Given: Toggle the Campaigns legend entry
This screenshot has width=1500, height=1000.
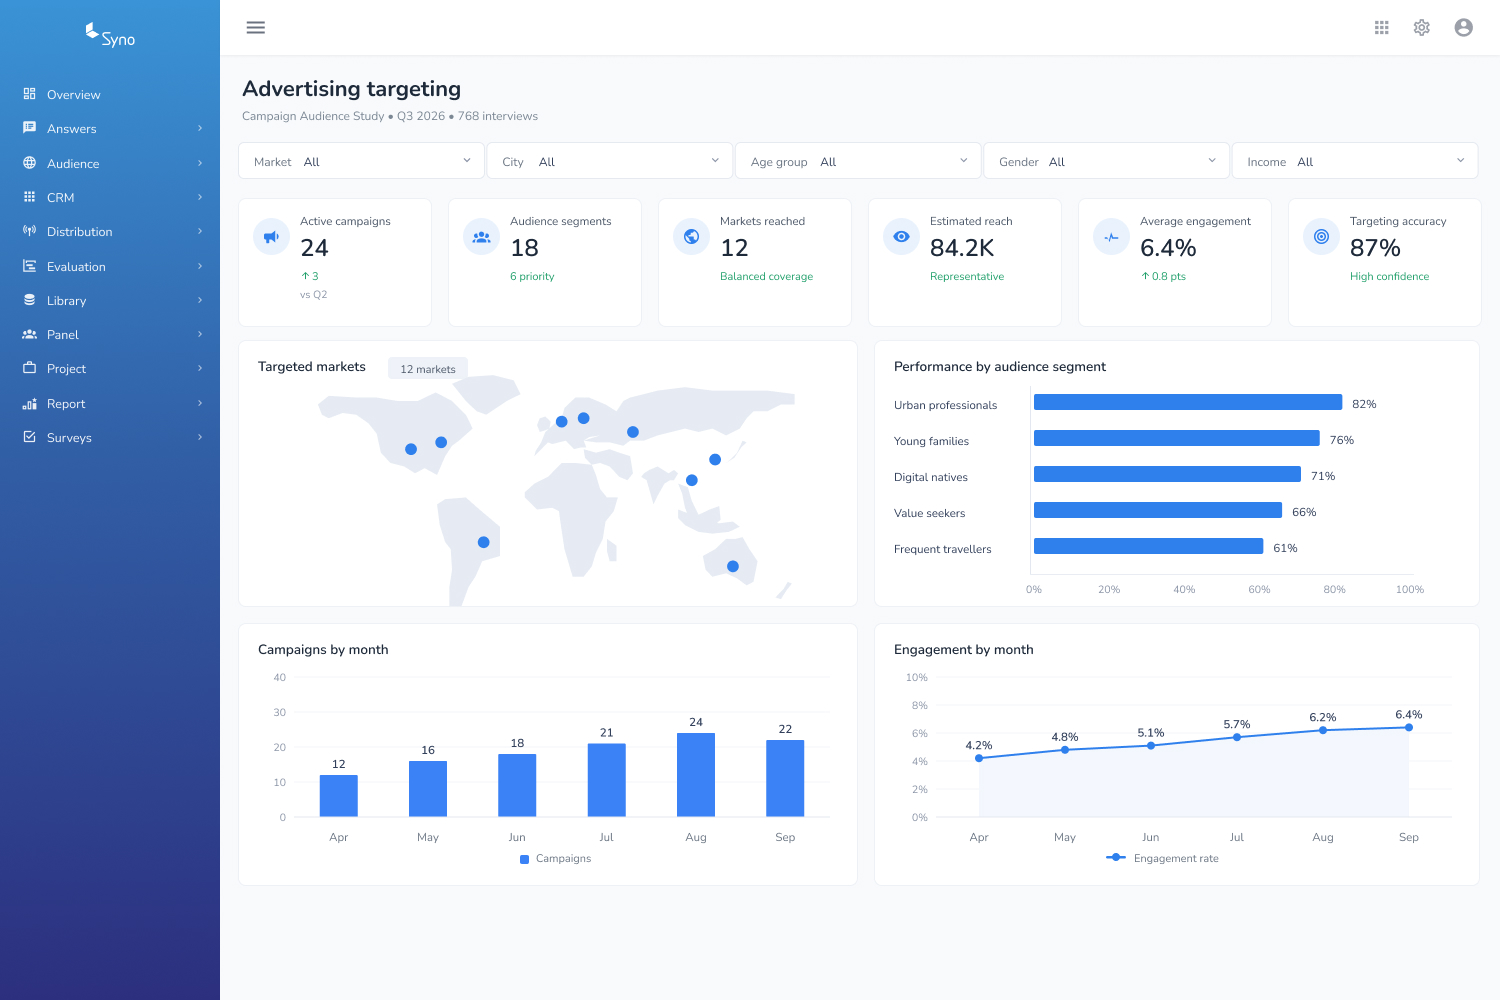Looking at the screenshot, I should pos(556,859).
